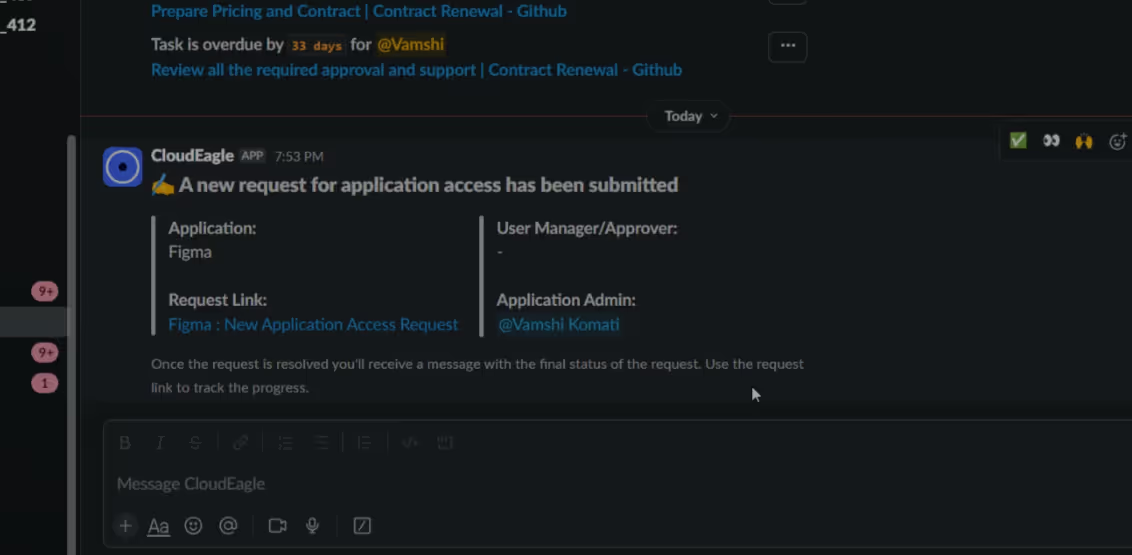Click the 33 days overdue tag

[x=316, y=46]
